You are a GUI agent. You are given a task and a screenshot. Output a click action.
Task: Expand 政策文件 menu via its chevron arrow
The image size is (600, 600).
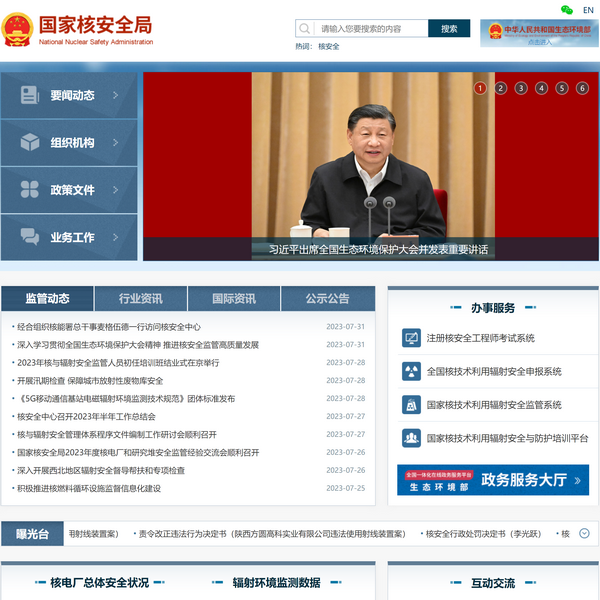[x=116, y=189]
